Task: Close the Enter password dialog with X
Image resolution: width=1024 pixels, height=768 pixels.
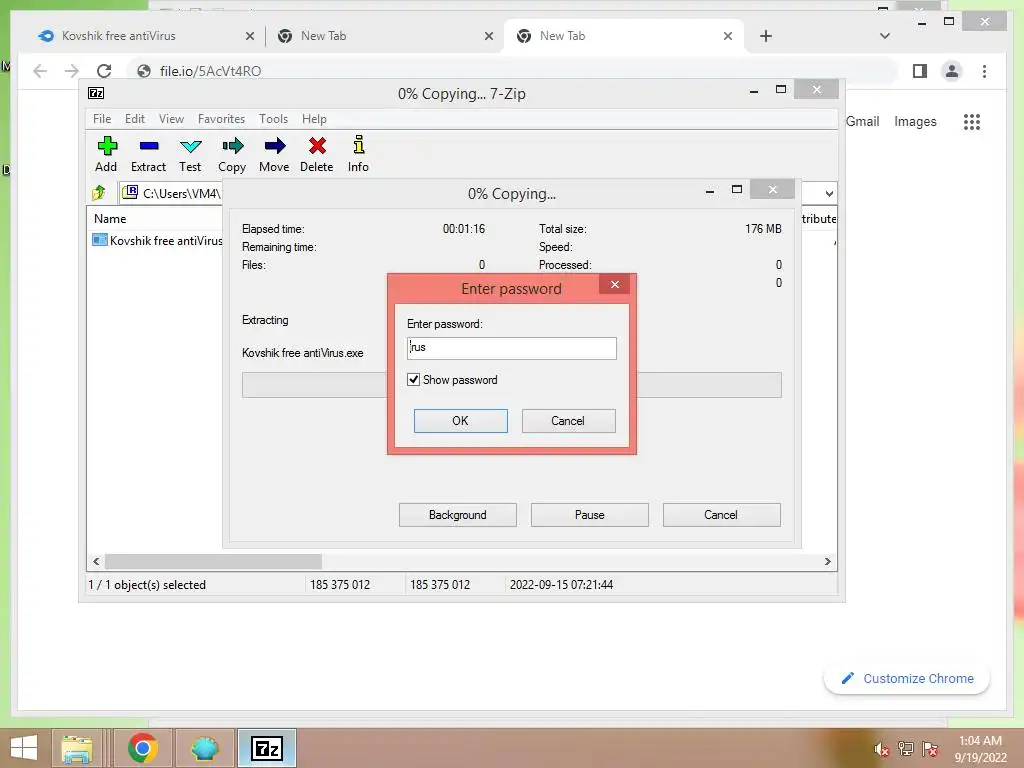Action: 615,284
